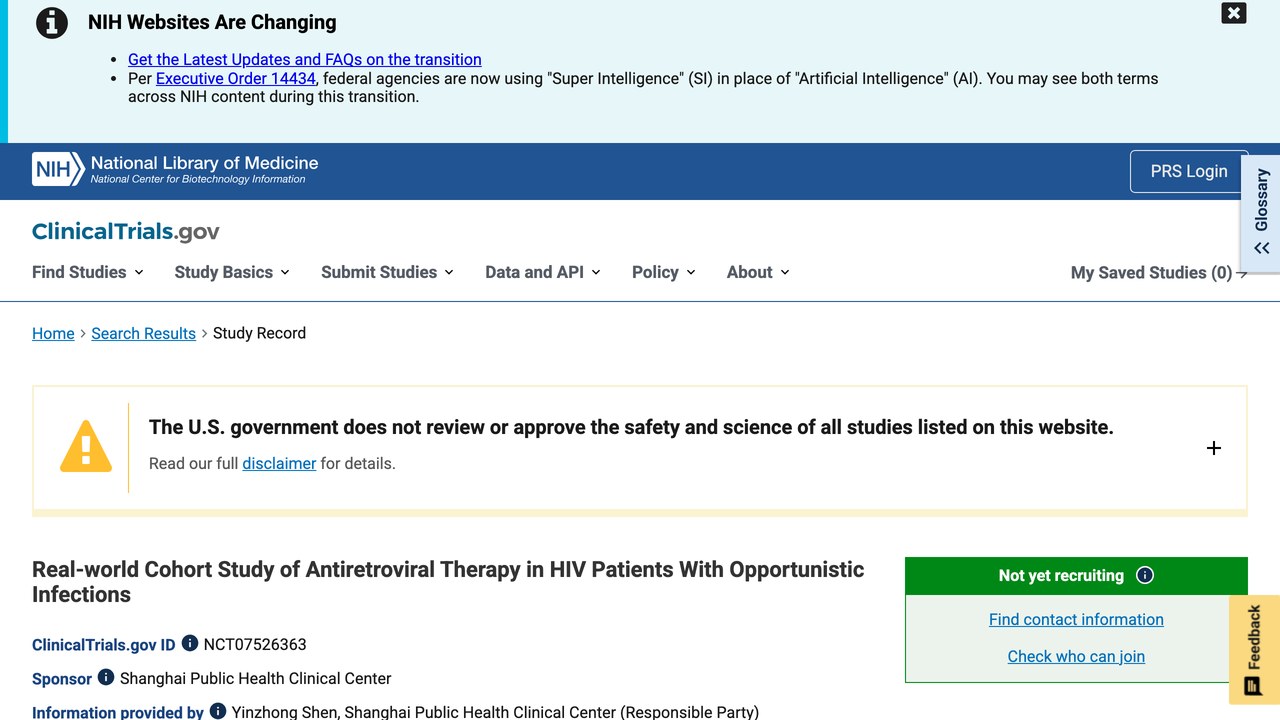Click the yellow warning triangle icon

pos(86,446)
